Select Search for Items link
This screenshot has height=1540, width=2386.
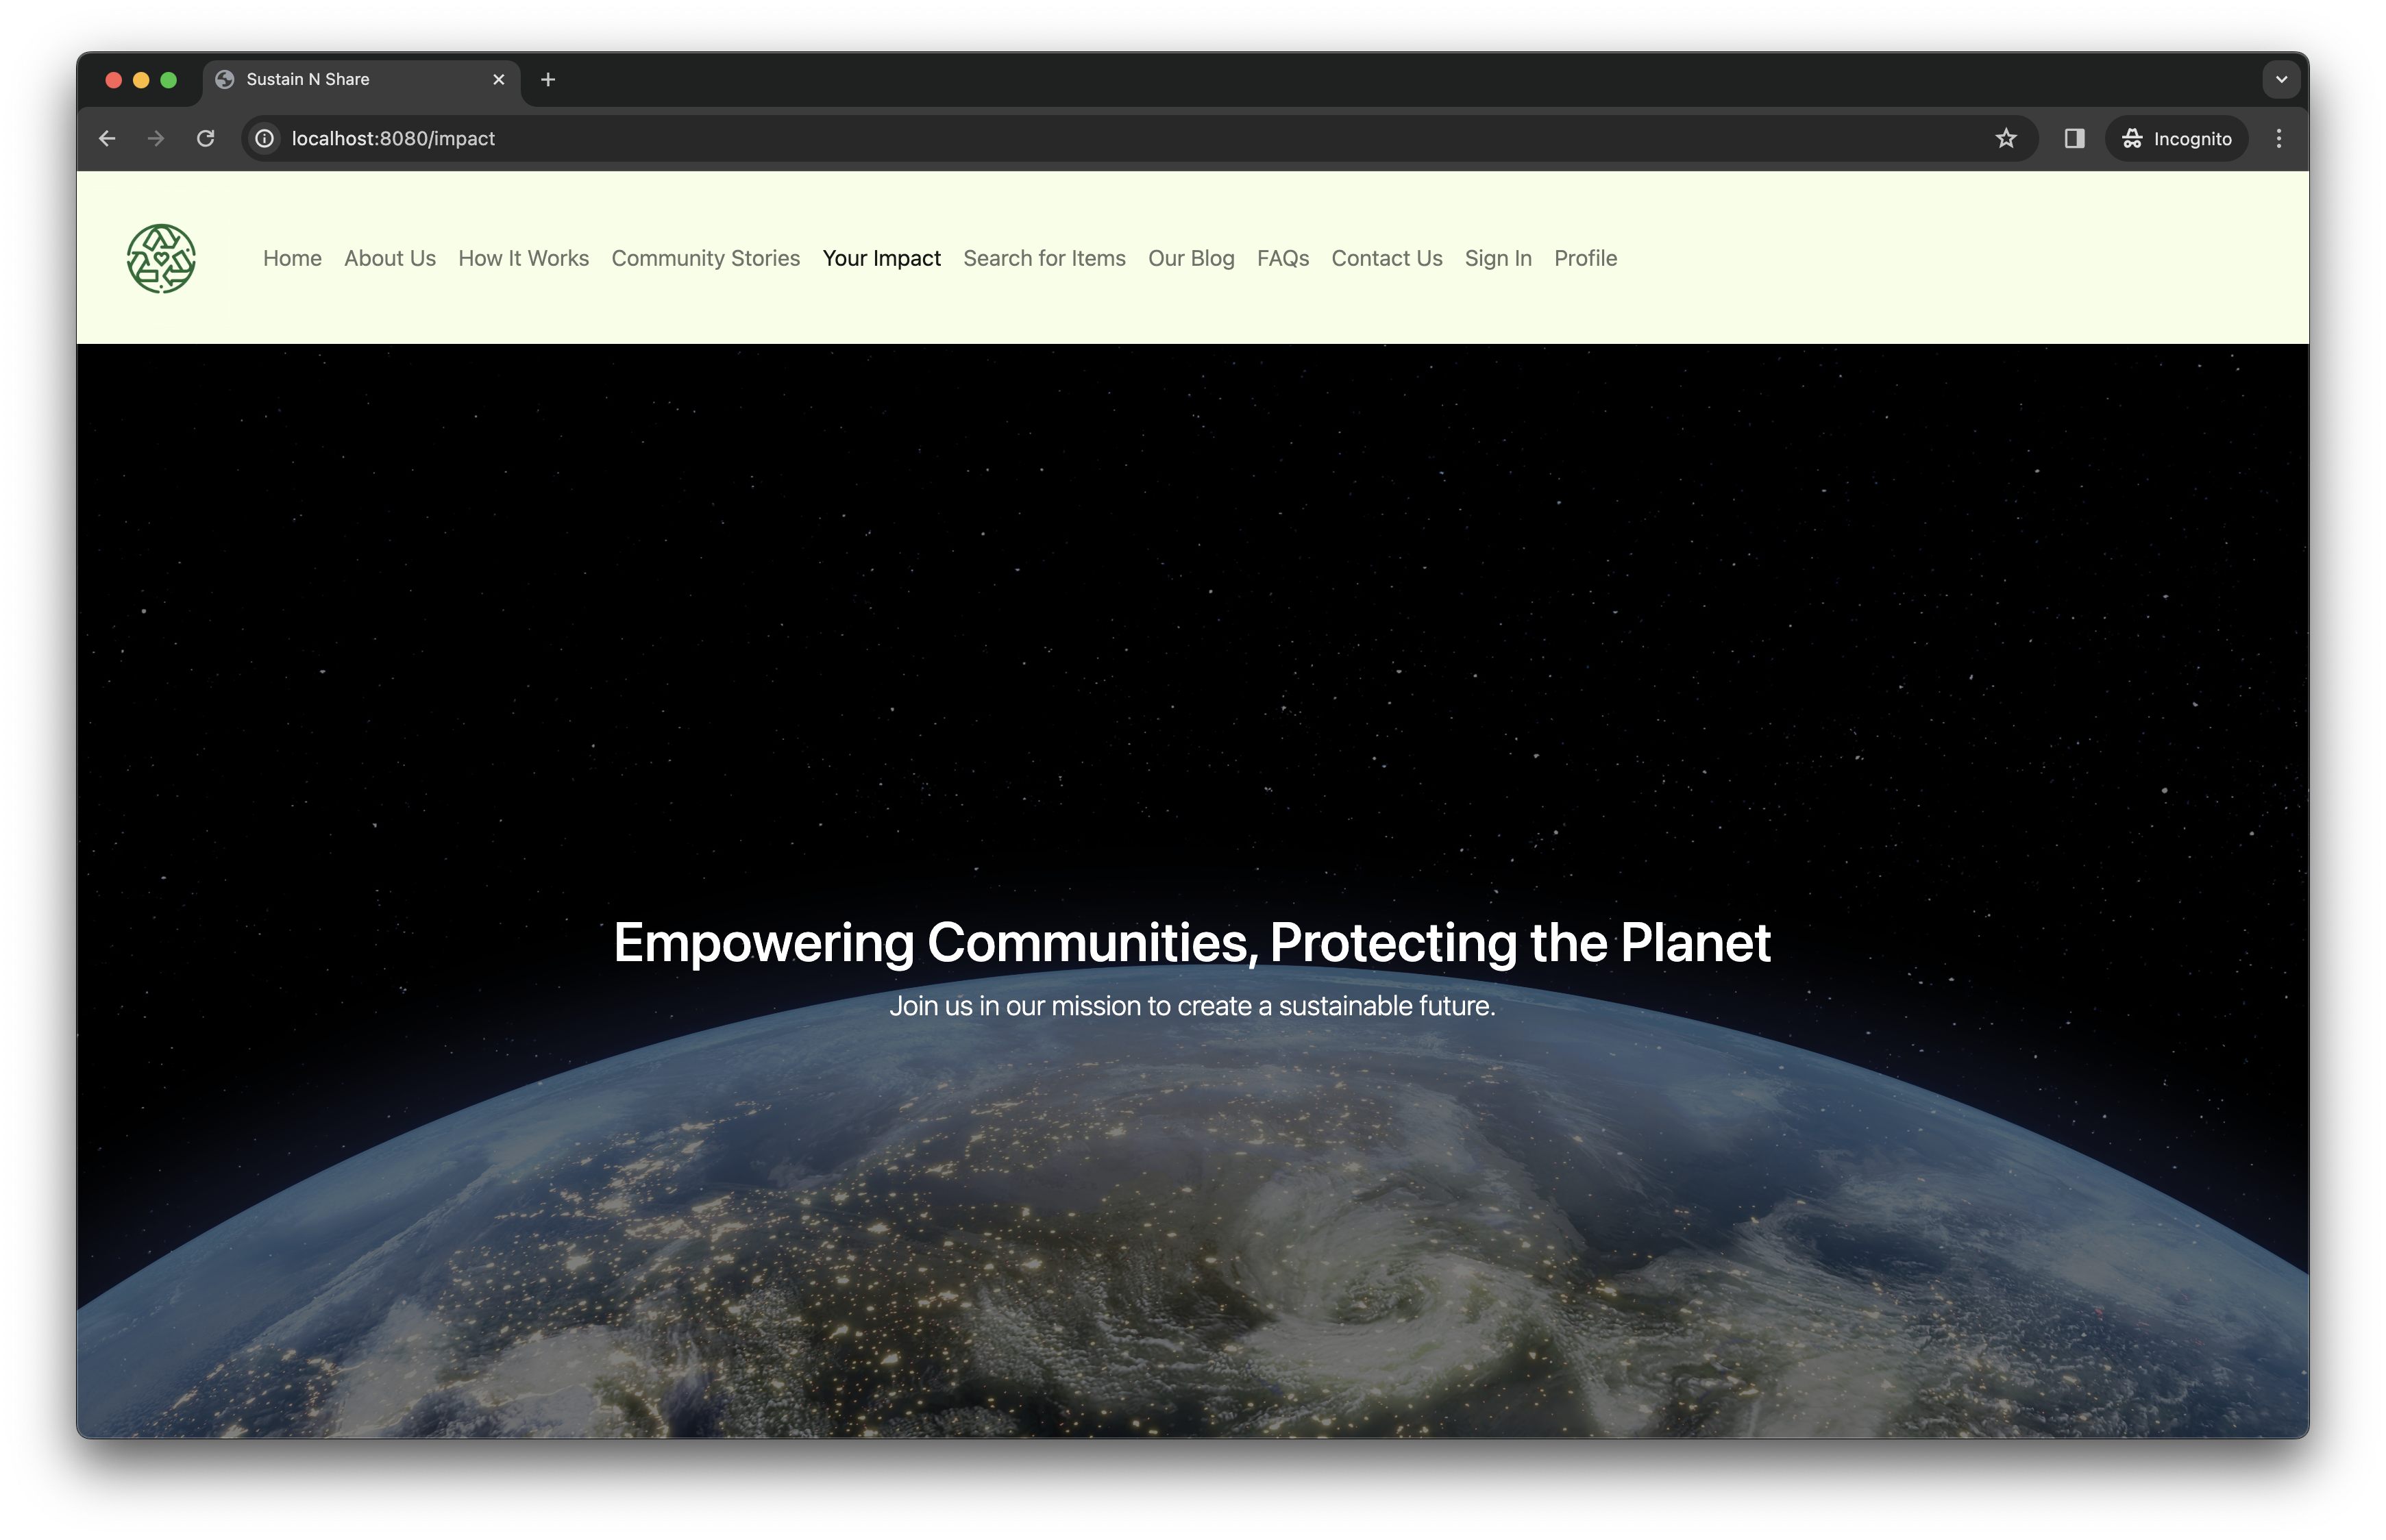pos(1043,258)
